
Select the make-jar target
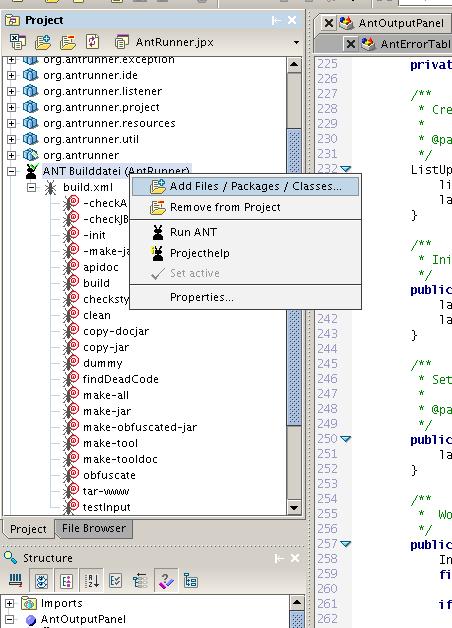tap(107, 411)
